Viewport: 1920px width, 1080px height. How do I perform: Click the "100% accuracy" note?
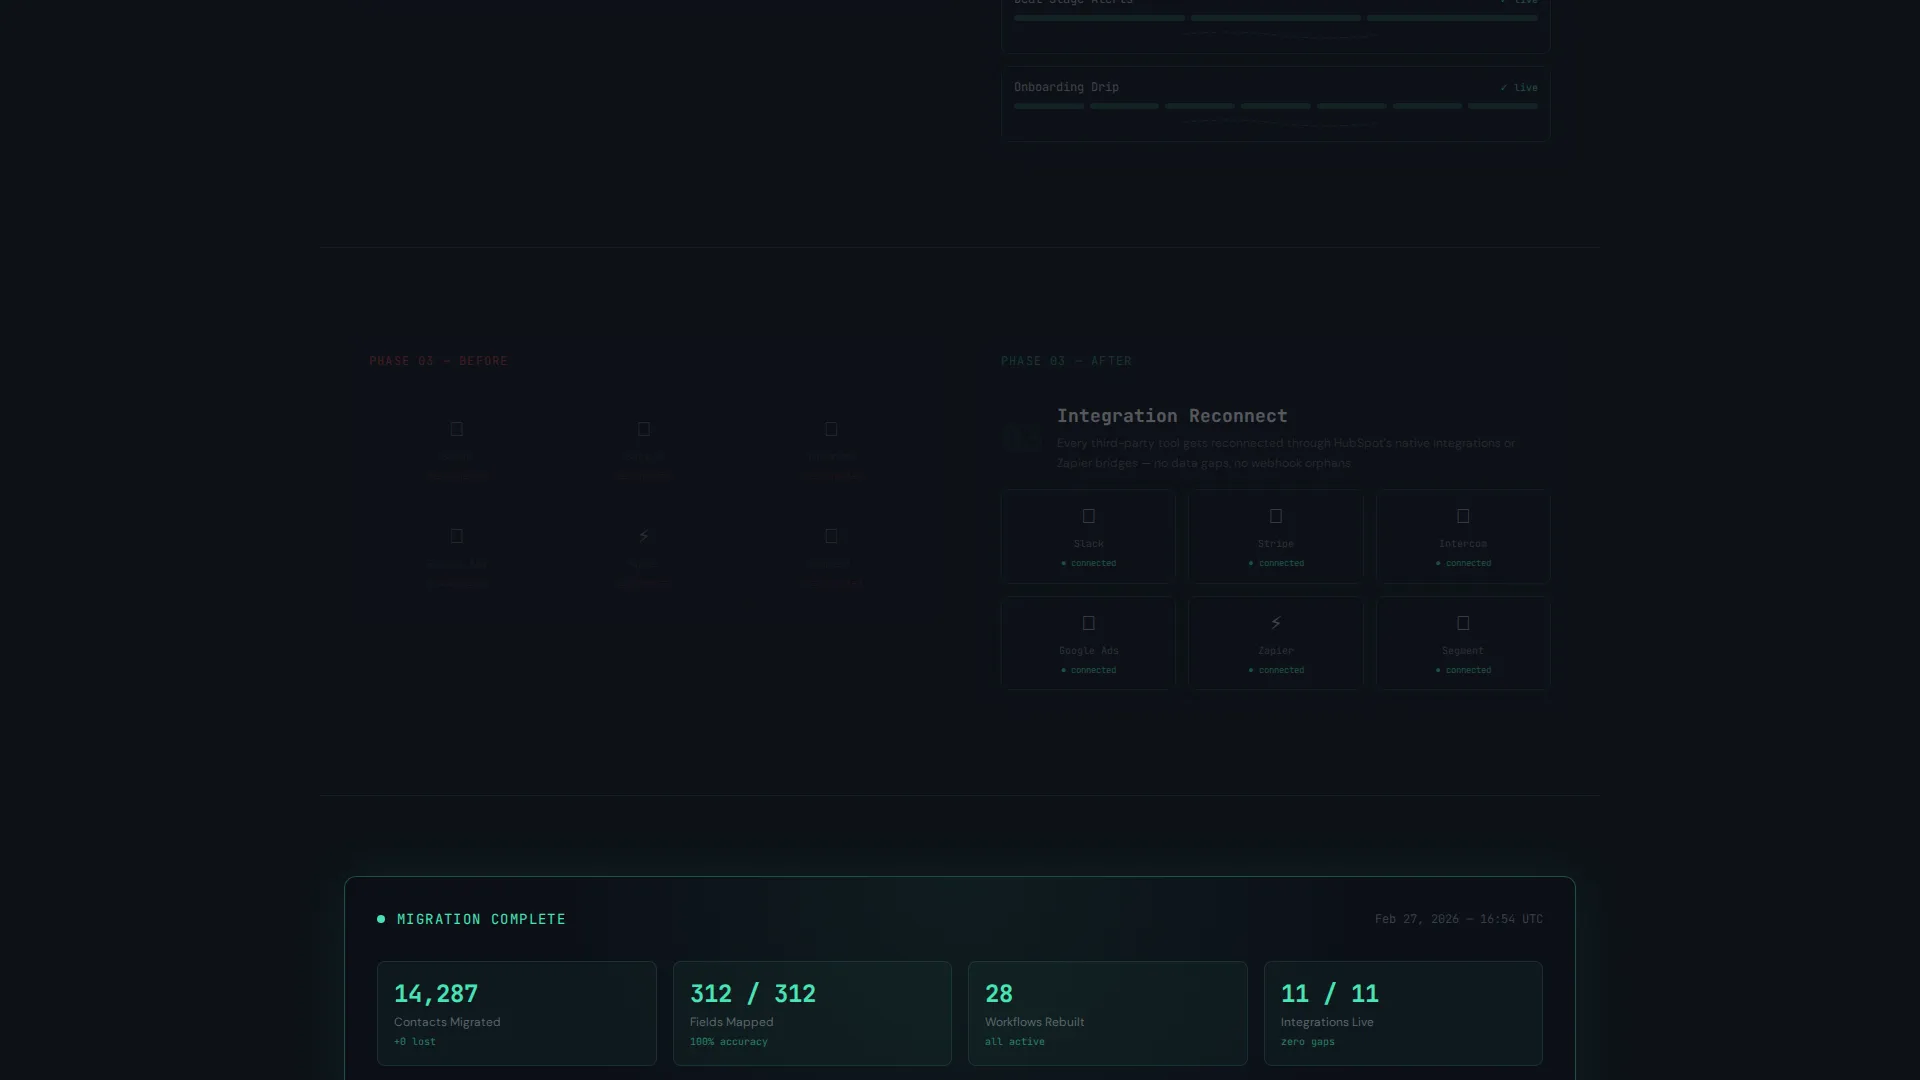(x=729, y=1042)
